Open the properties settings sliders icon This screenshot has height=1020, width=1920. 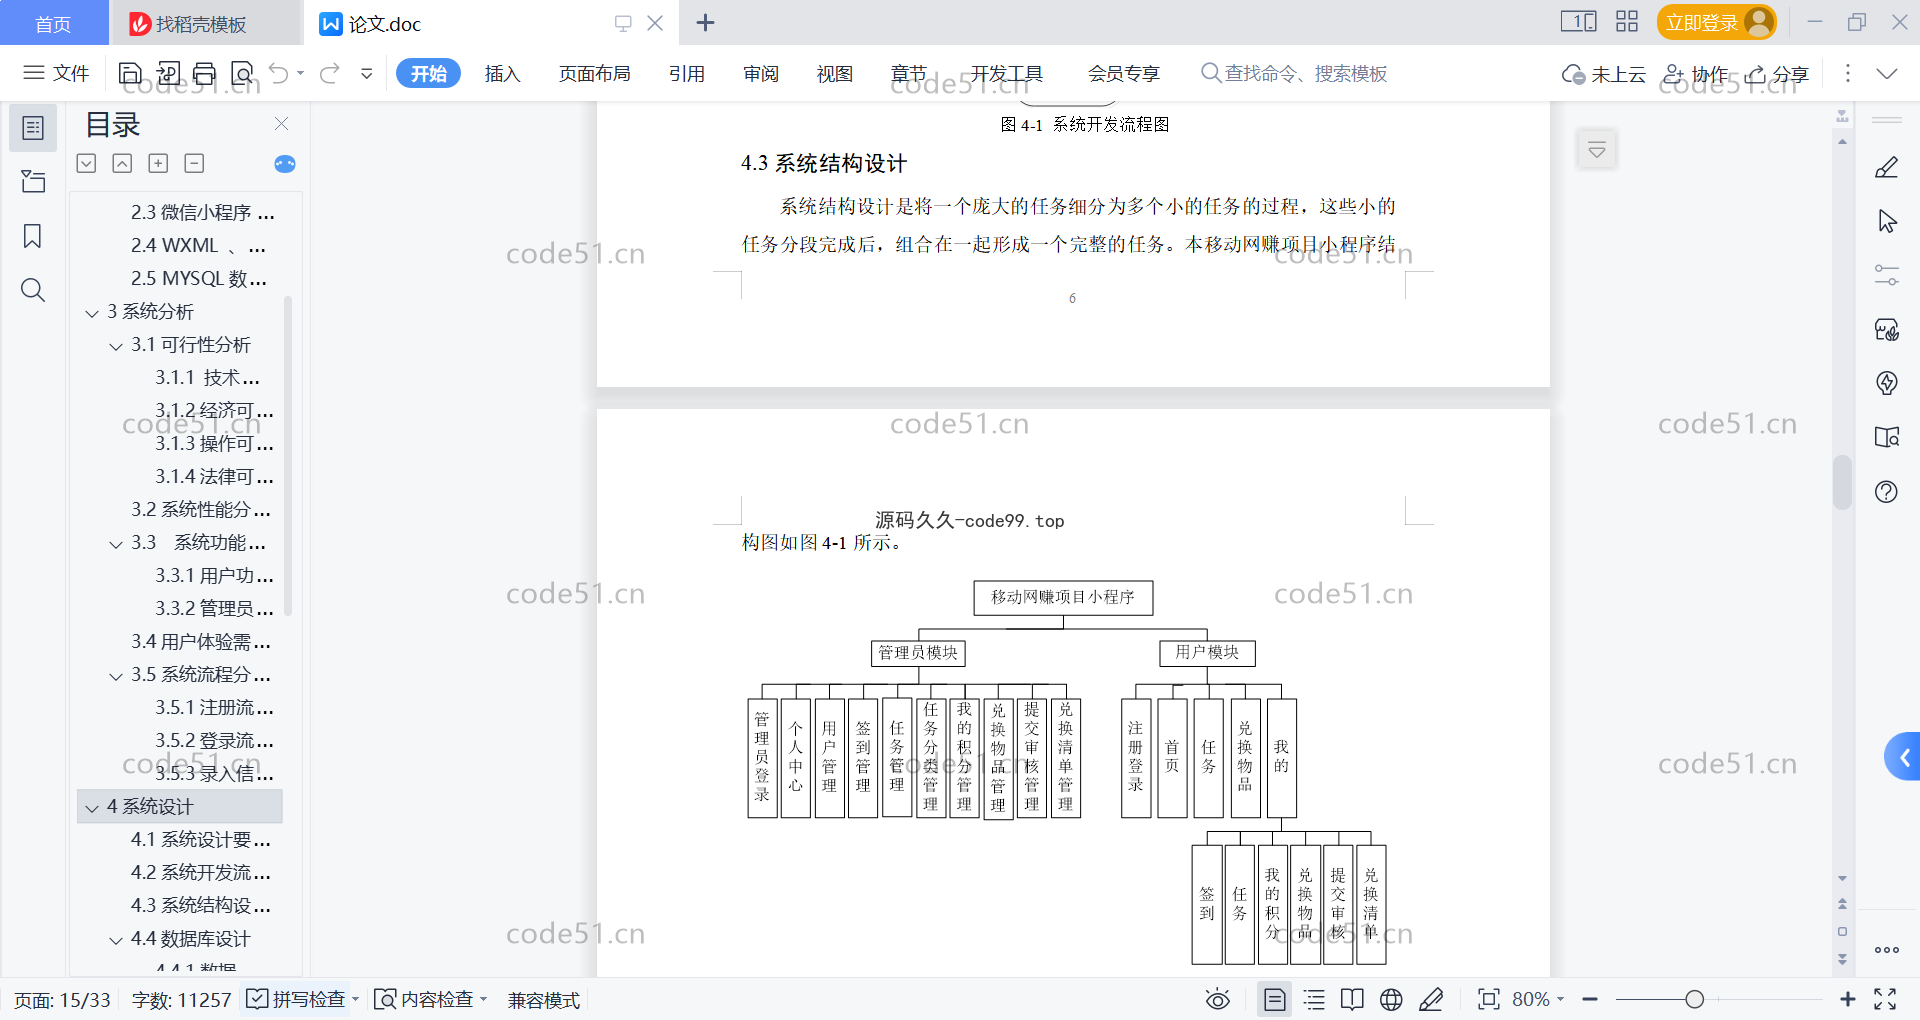coord(1887,275)
